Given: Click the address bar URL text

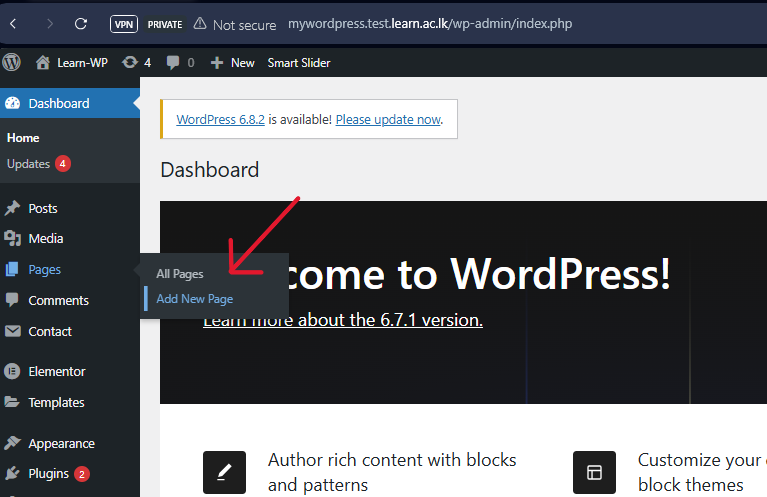Looking at the screenshot, I should [x=430, y=23].
